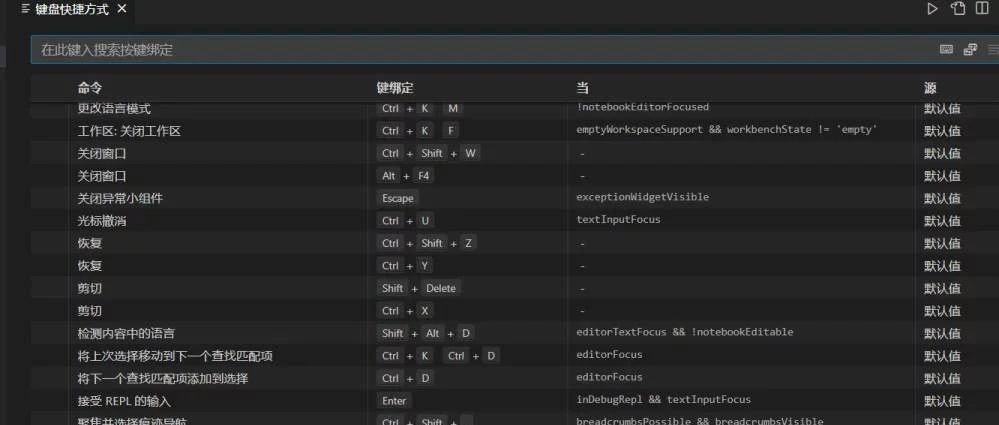Click the emptyWorkspaceSupport && workbenchState when expression
The image size is (999, 425).
click(727, 129)
